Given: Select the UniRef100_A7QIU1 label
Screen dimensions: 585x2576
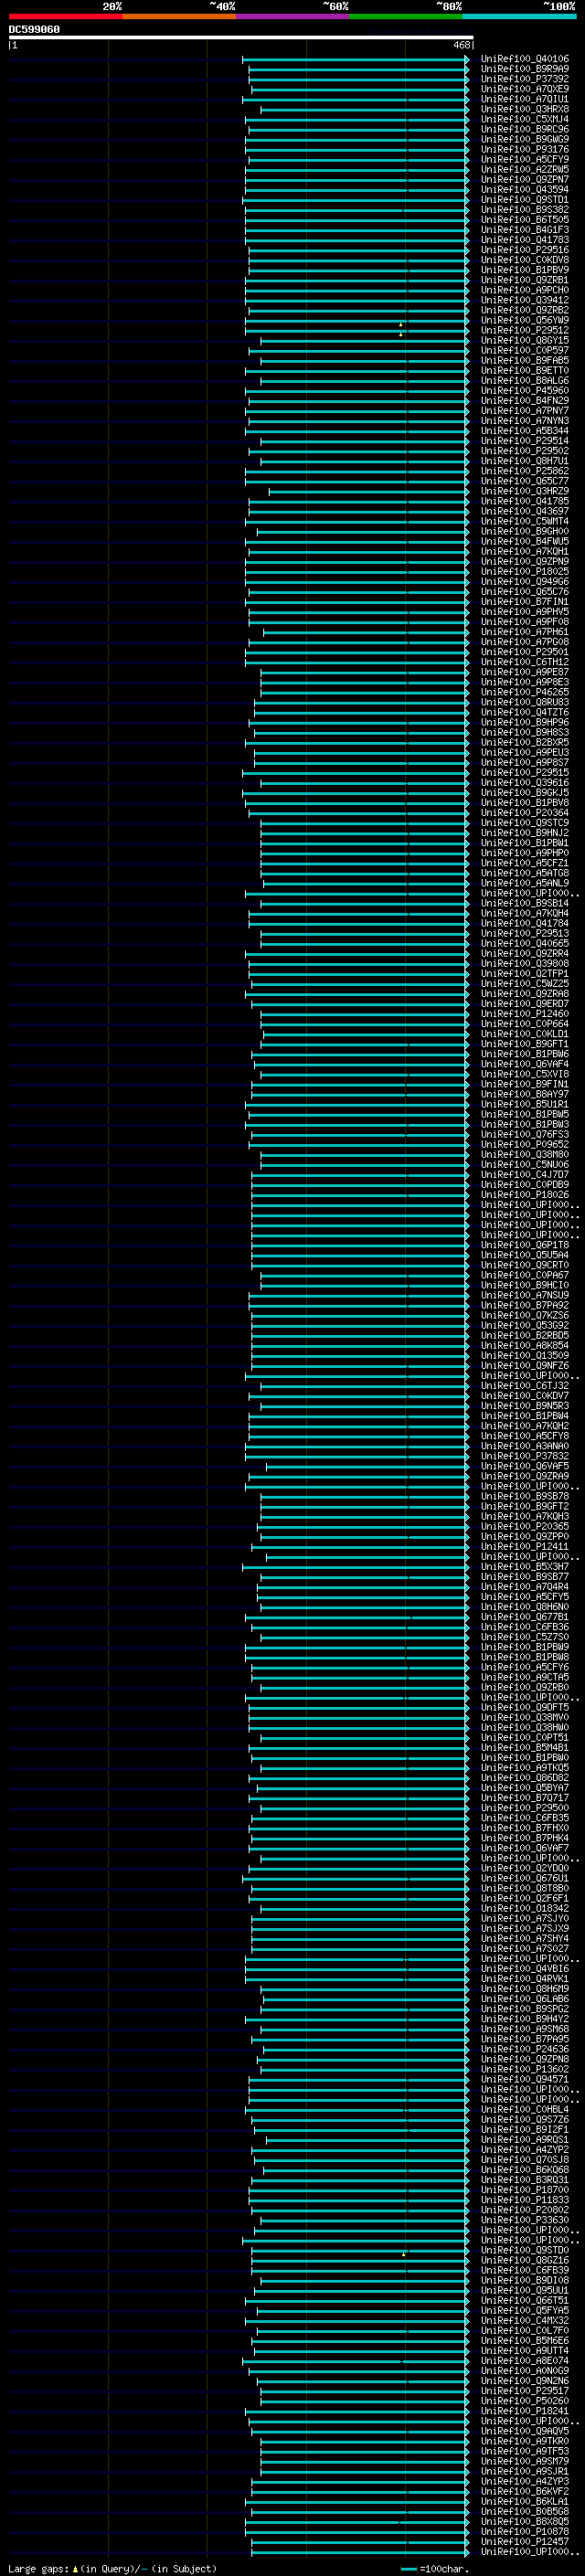Looking at the screenshot, I should click(525, 99).
